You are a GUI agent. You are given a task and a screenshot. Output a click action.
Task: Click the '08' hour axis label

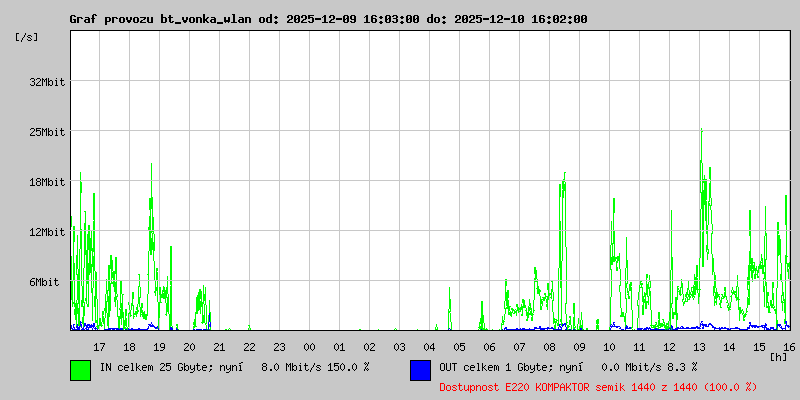pyautogui.click(x=549, y=347)
